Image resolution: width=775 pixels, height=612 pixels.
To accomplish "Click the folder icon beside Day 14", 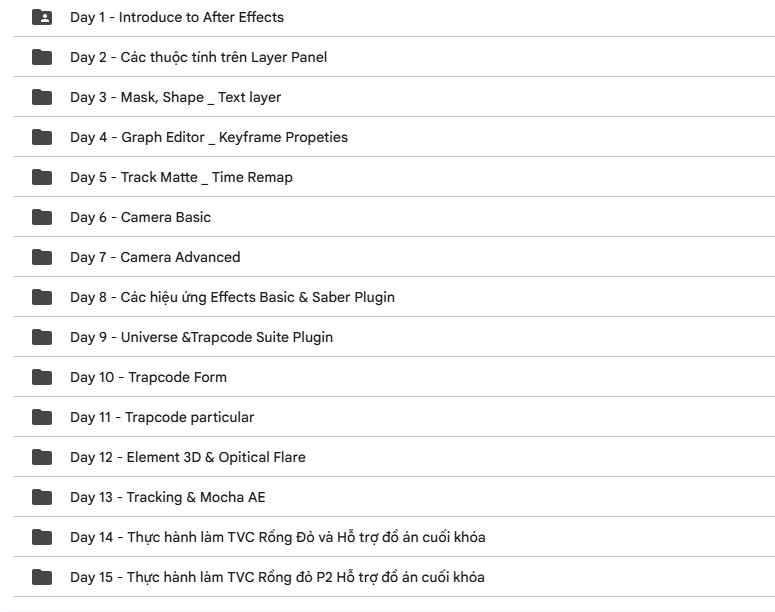I will (42, 537).
